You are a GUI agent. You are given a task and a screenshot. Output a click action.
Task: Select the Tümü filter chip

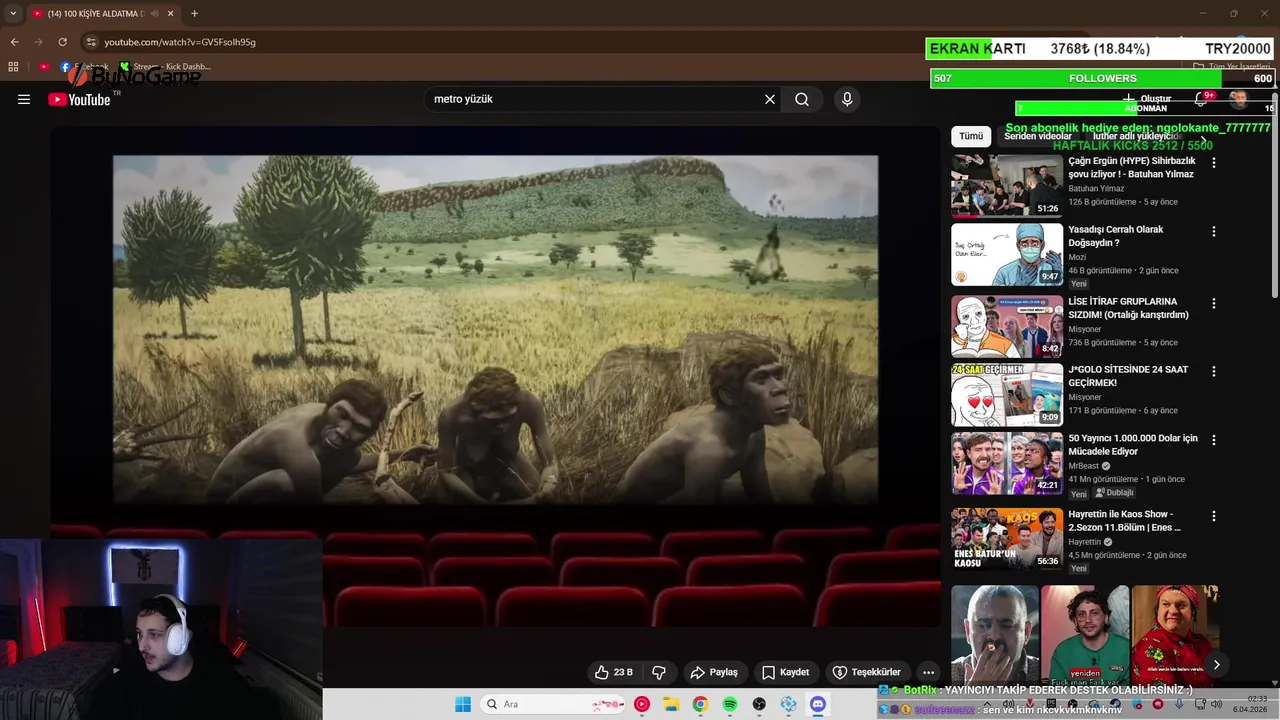tap(971, 136)
